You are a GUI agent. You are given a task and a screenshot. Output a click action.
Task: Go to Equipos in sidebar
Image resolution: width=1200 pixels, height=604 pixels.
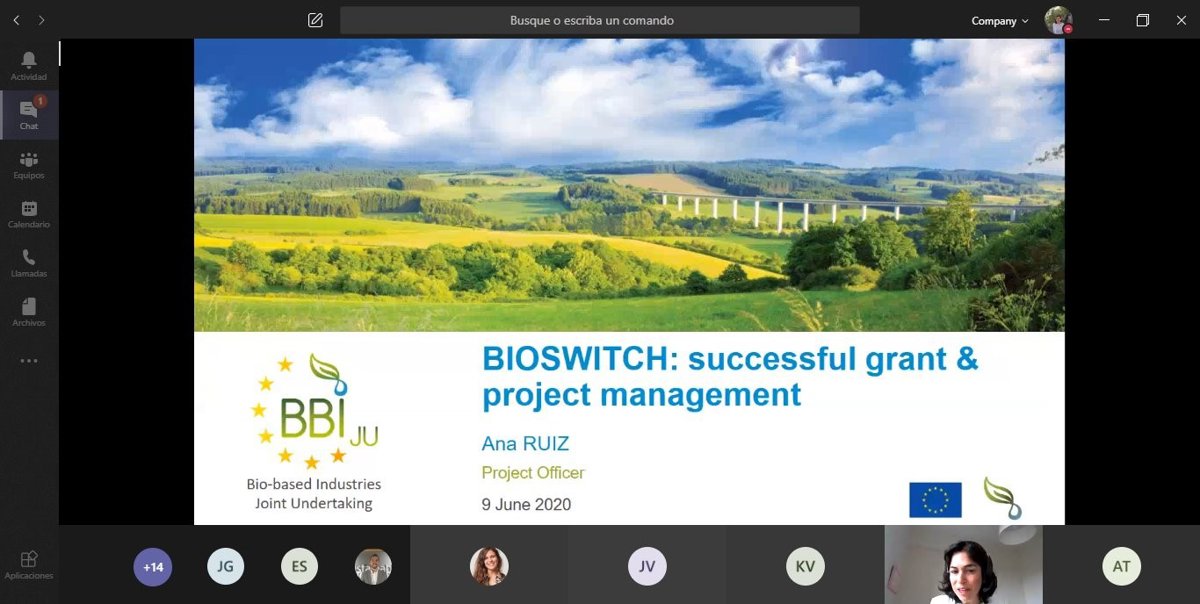pyautogui.click(x=29, y=165)
